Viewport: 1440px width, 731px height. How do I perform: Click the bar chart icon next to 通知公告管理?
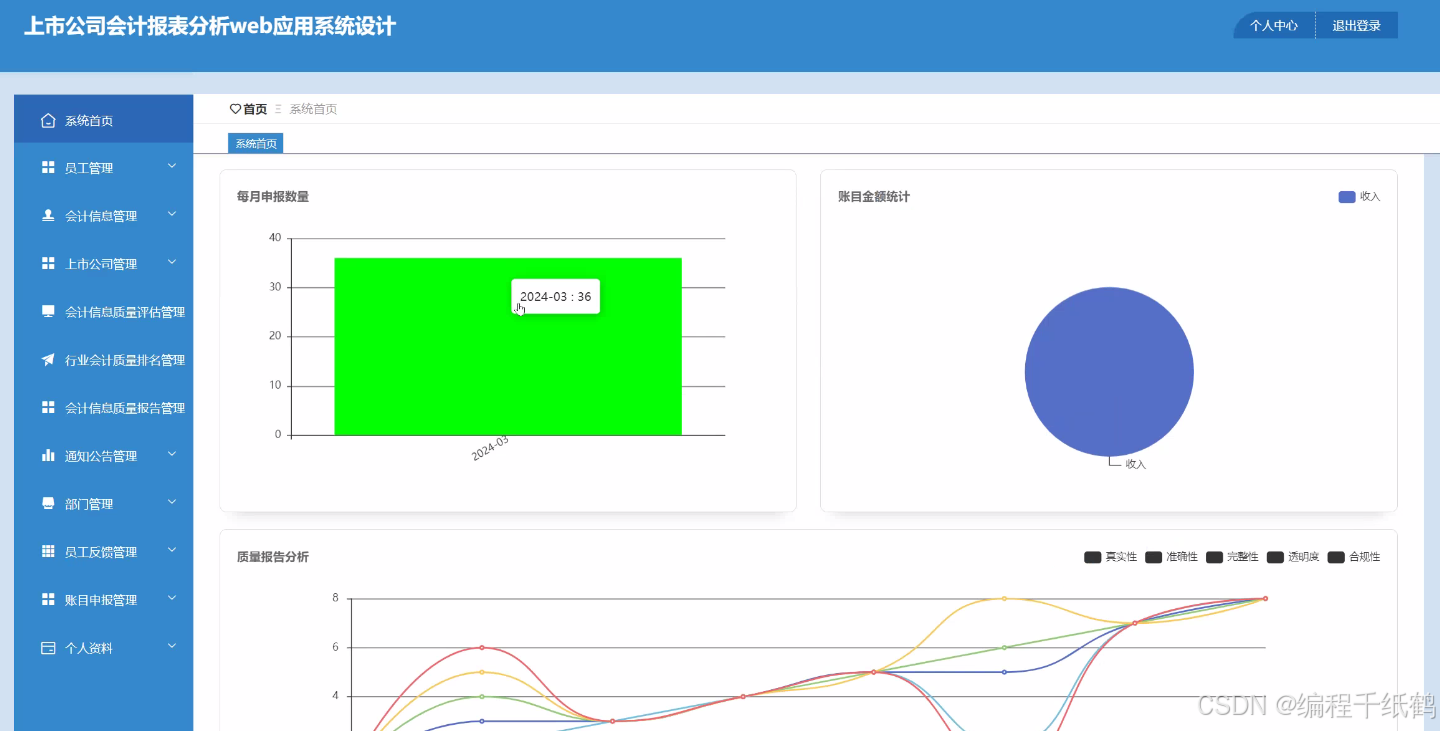tap(48, 456)
